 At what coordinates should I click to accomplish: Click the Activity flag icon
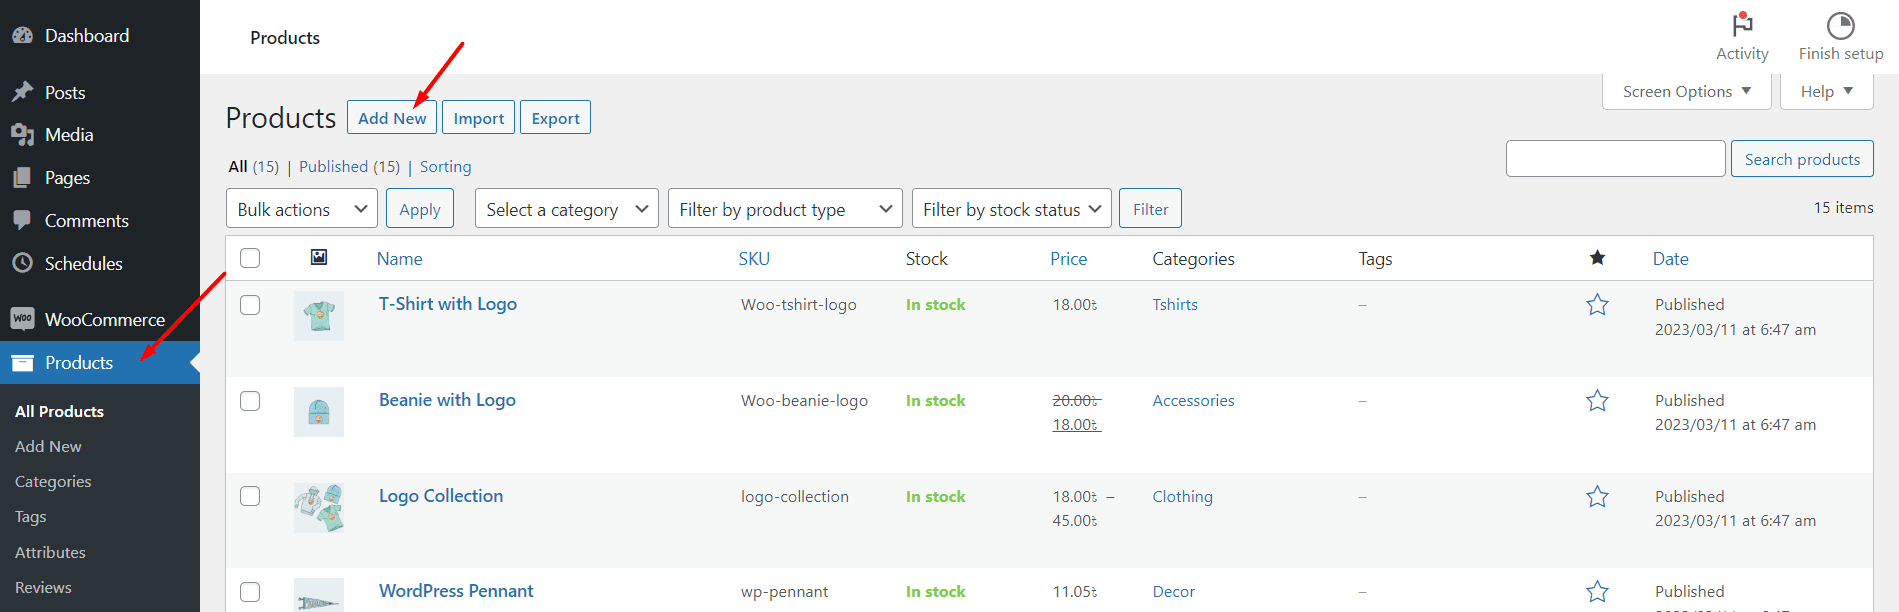point(1742,25)
